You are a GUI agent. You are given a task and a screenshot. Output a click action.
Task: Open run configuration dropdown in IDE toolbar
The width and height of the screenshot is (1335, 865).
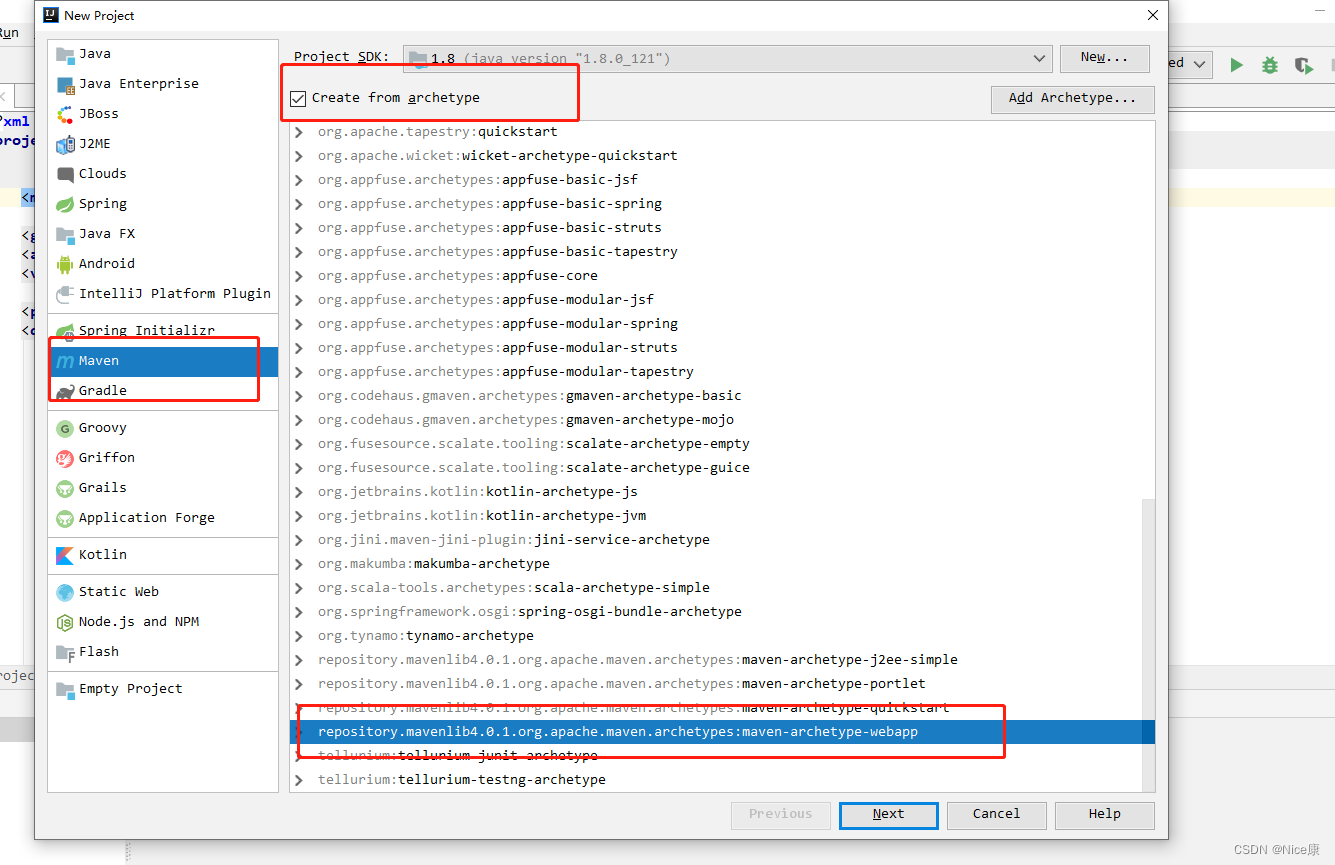click(x=1191, y=64)
